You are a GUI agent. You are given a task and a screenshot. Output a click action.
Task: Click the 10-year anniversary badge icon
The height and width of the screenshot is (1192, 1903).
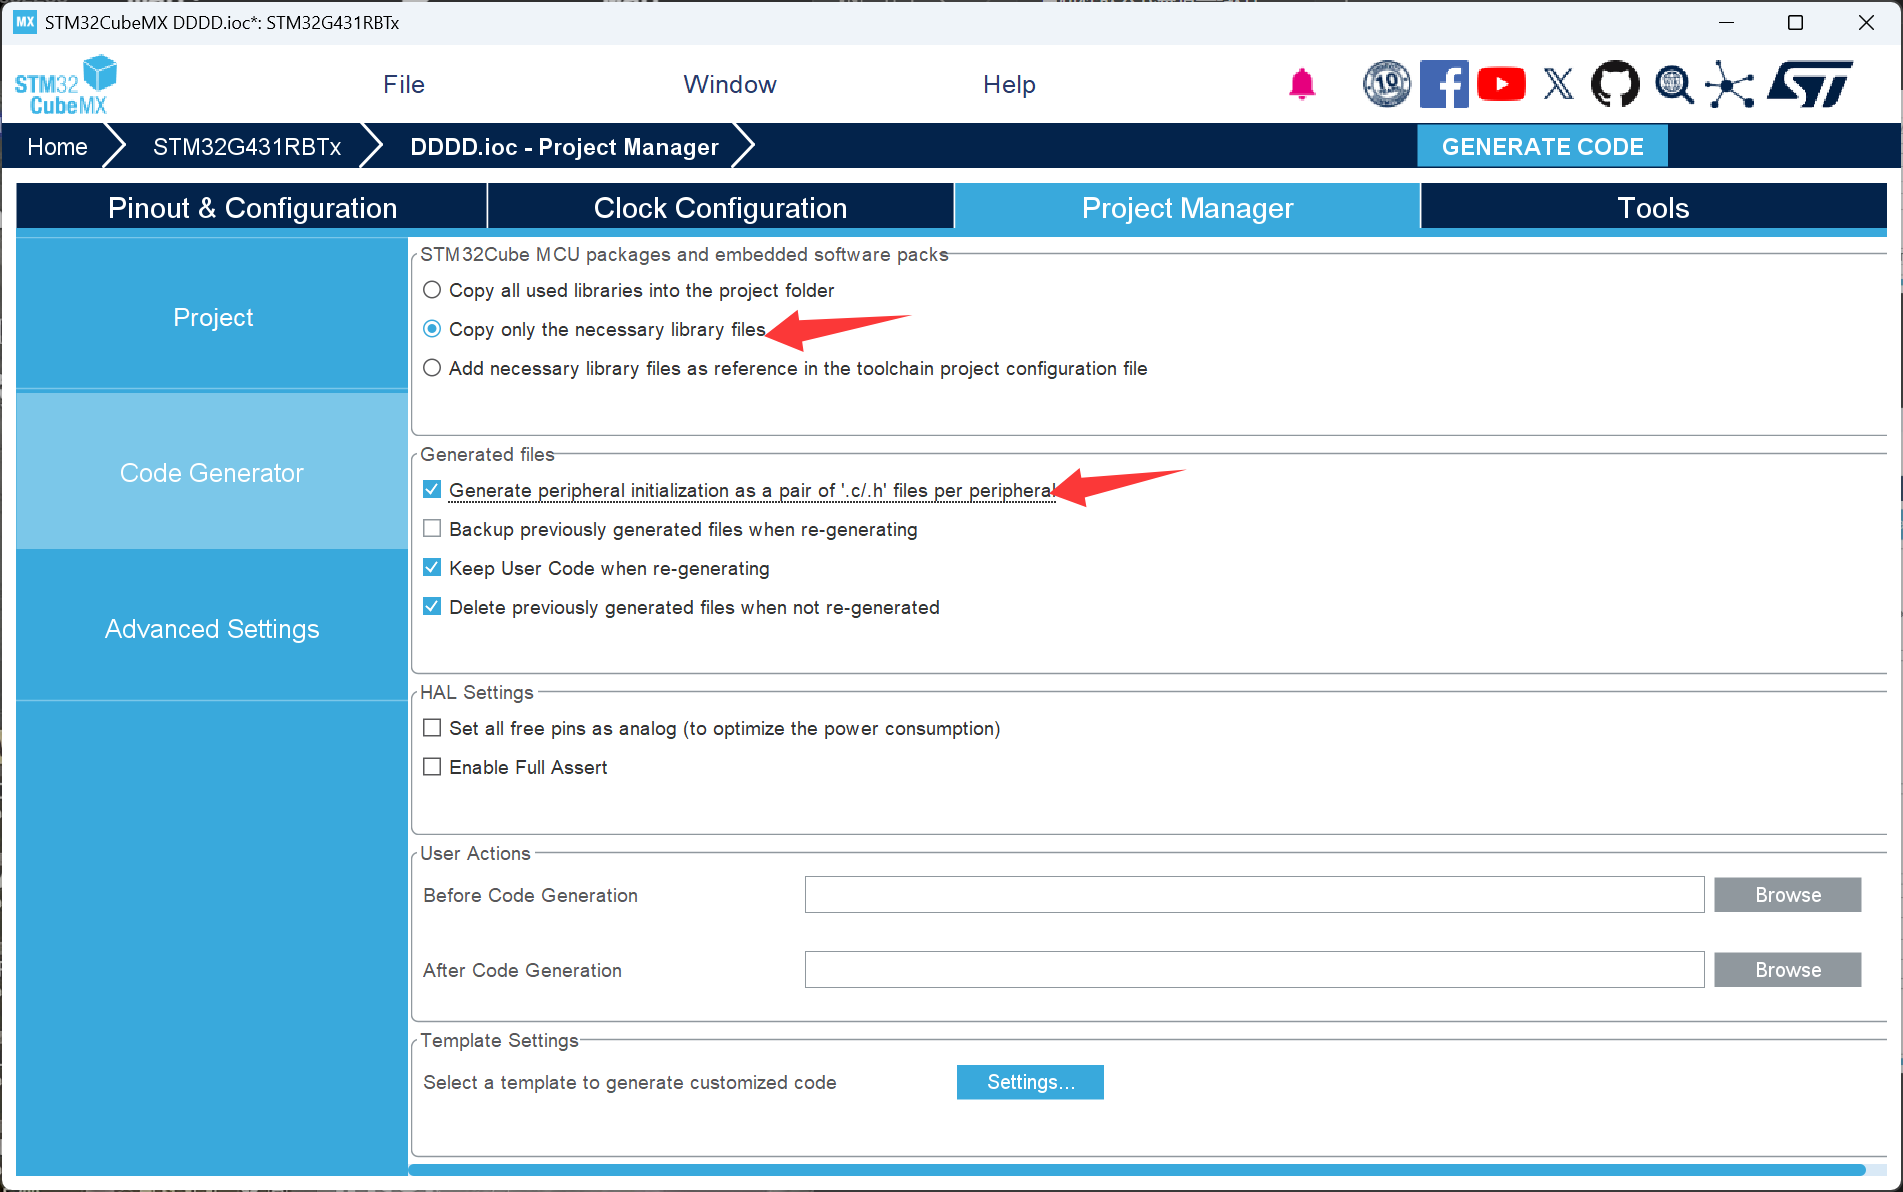[1386, 84]
